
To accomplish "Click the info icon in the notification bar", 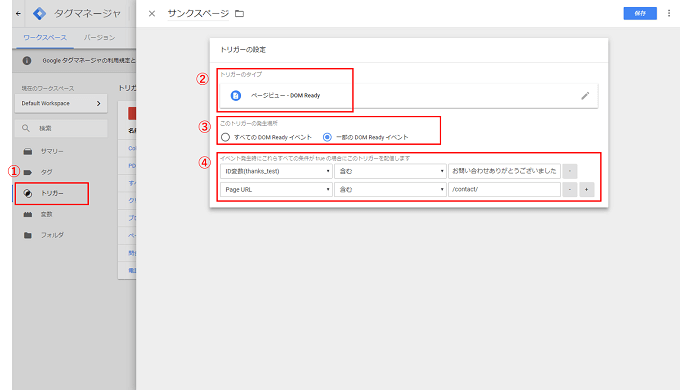I will tap(27, 60).
